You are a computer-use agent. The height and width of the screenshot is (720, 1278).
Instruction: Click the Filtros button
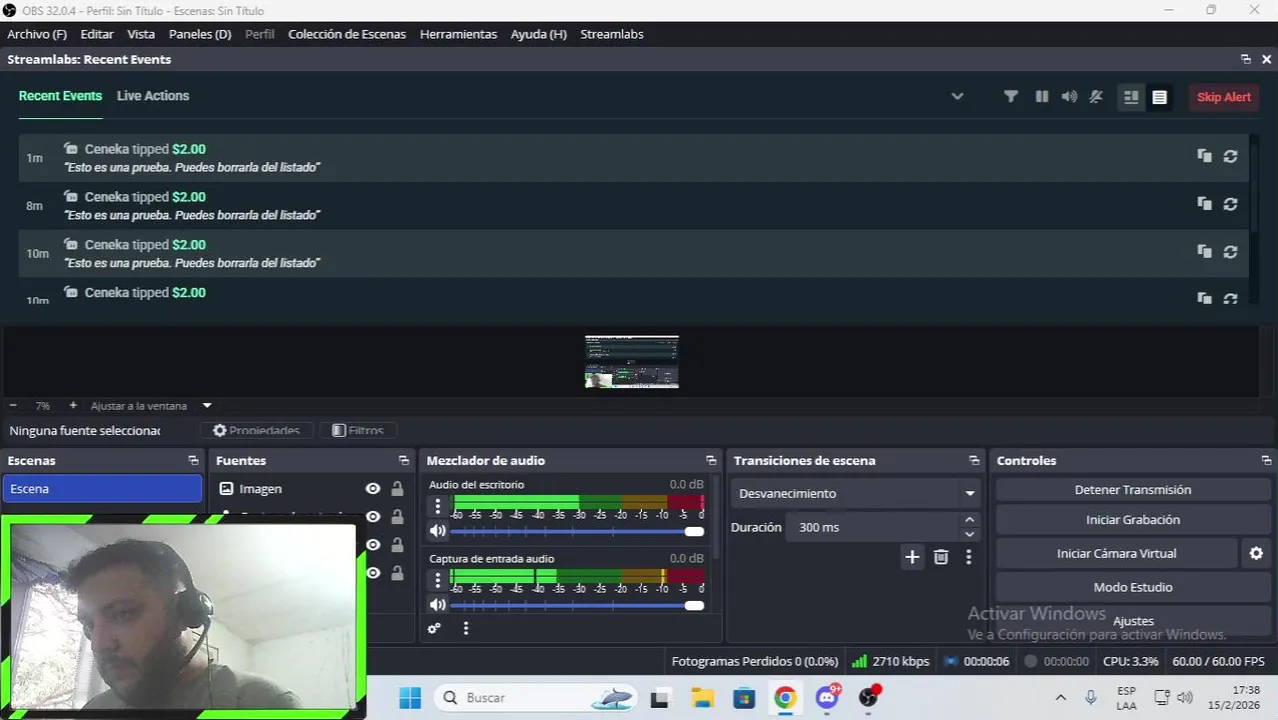tap(358, 430)
